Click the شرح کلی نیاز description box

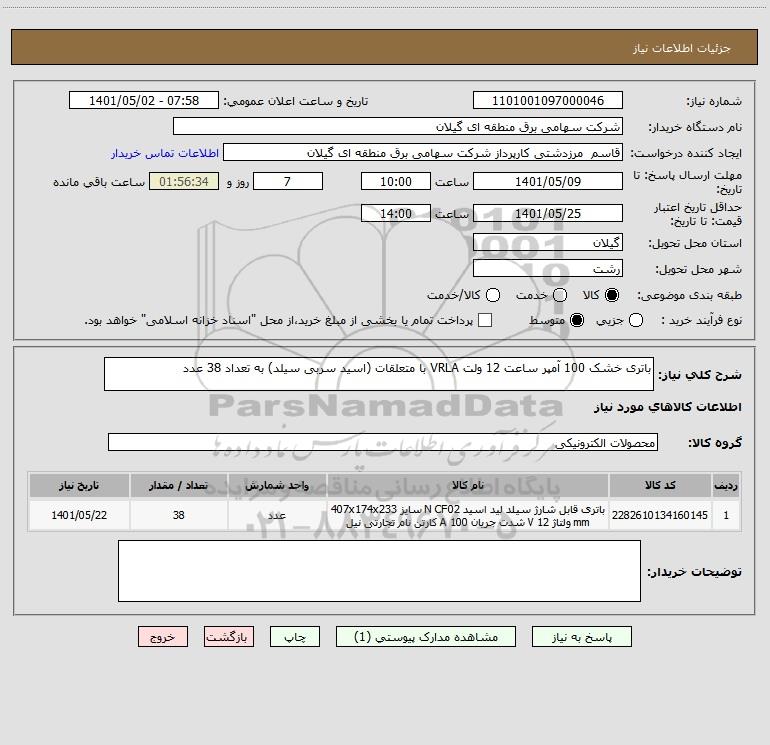click(379, 374)
